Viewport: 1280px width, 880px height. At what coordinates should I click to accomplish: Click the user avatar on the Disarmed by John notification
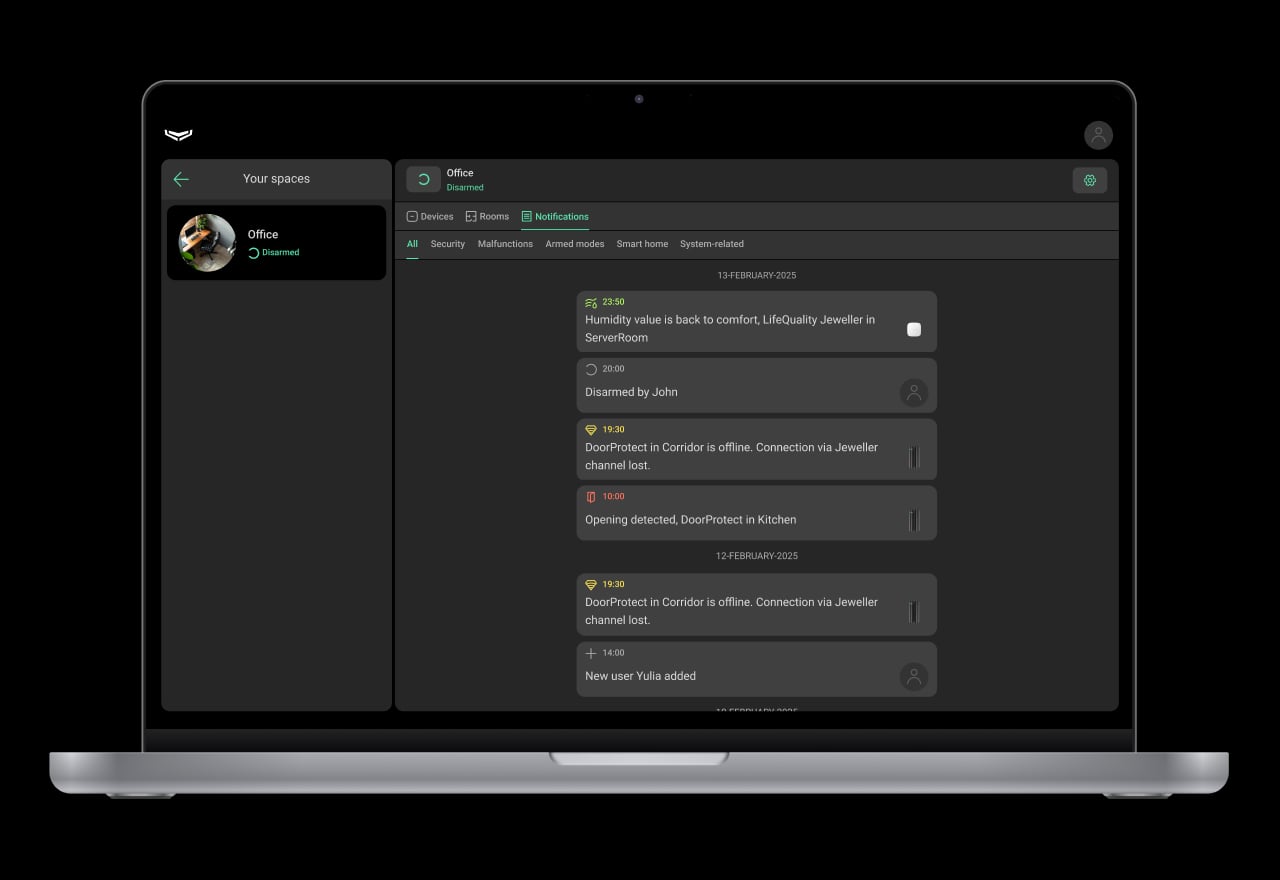pyautogui.click(x=913, y=392)
